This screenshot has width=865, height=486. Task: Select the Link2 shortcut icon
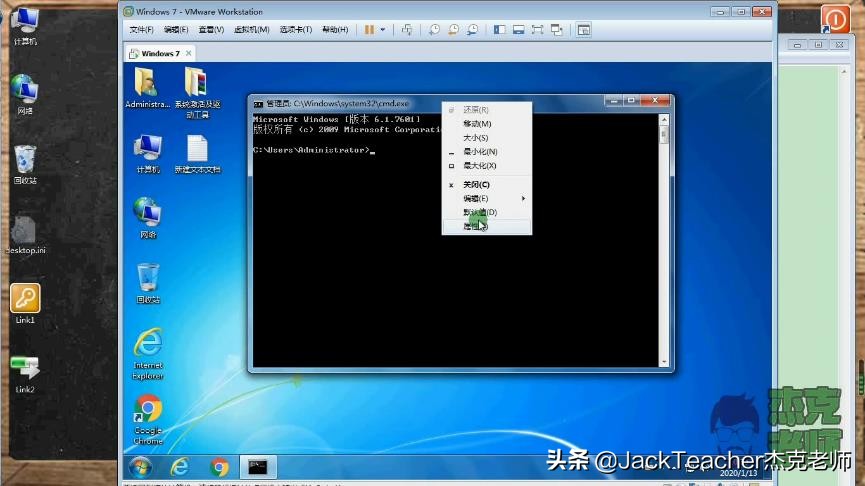(25, 373)
